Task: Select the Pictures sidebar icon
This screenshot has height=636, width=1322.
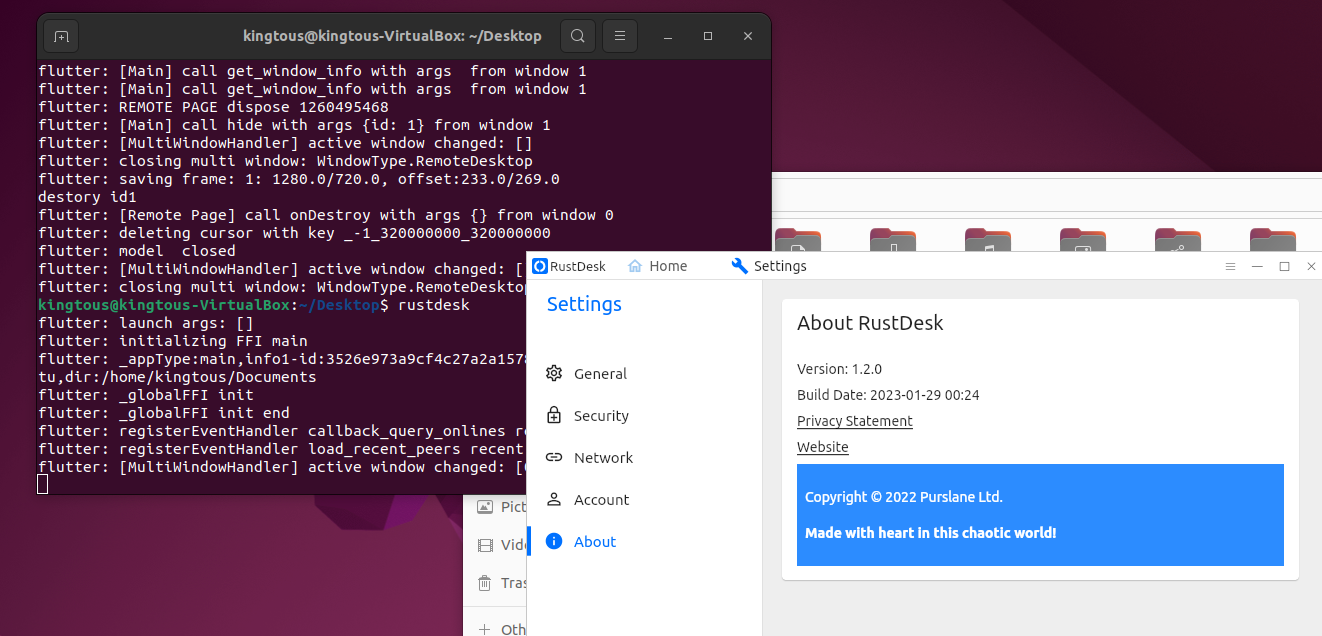Action: pos(487,506)
